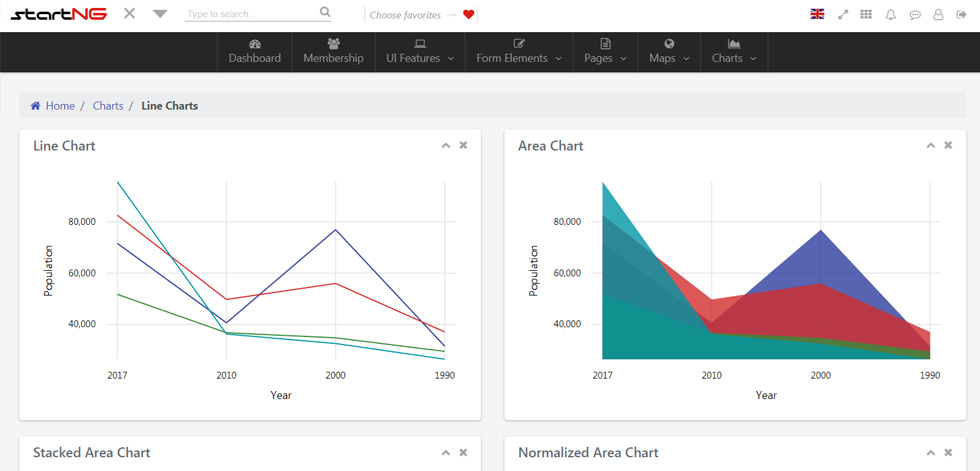Click the Maps globe icon

(669, 44)
